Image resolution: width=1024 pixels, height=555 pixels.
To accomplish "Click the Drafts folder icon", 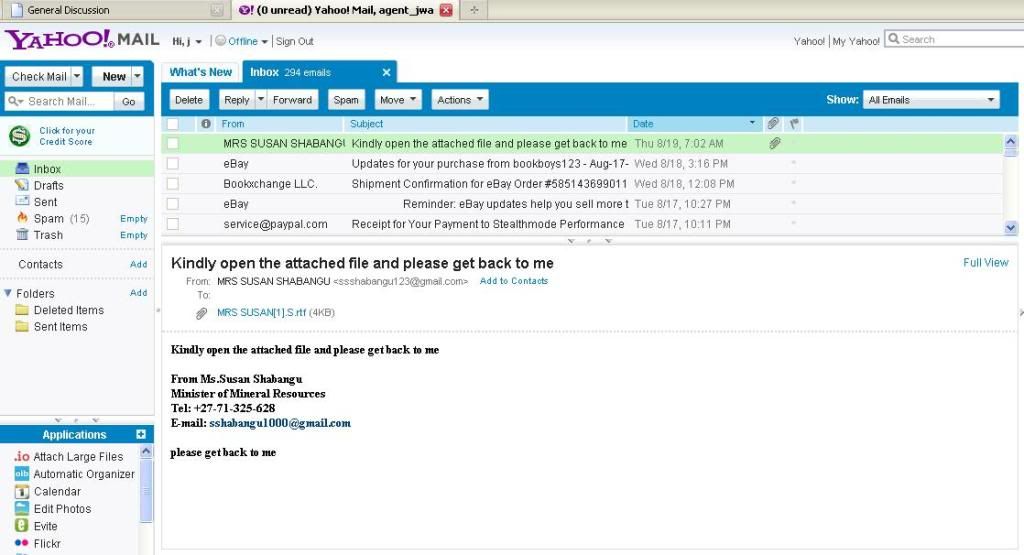I will [22, 185].
